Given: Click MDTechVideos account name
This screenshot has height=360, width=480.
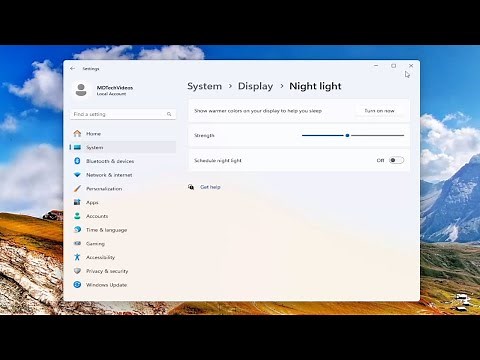Looking at the screenshot, I should point(115,88).
